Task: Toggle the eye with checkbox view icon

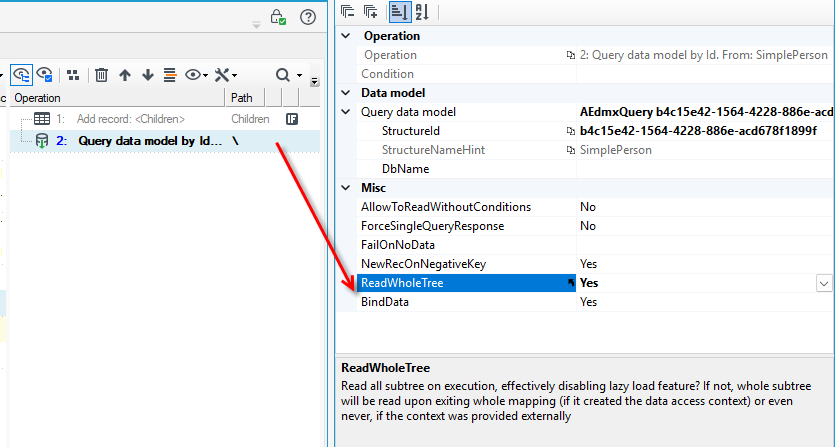Action: click(45, 75)
